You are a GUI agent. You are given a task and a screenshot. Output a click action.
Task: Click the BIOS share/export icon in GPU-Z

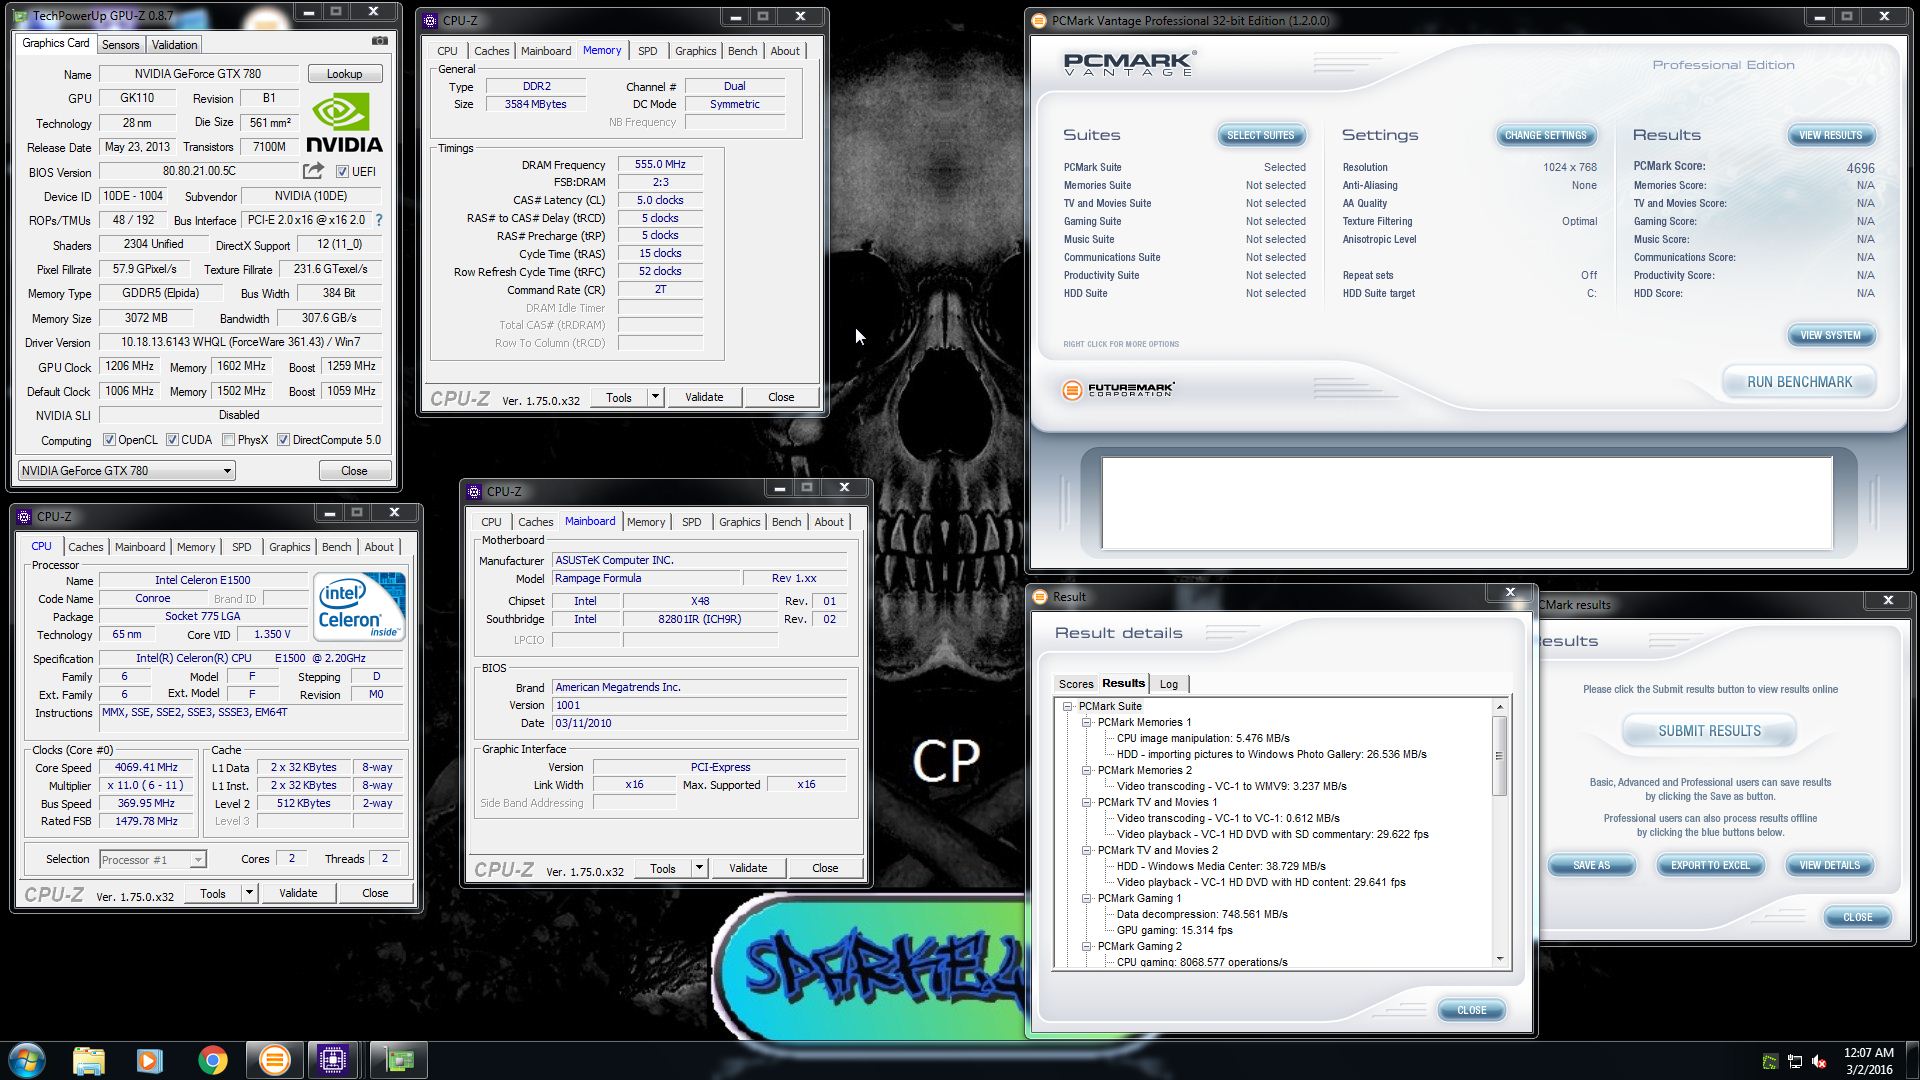pyautogui.click(x=313, y=171)
